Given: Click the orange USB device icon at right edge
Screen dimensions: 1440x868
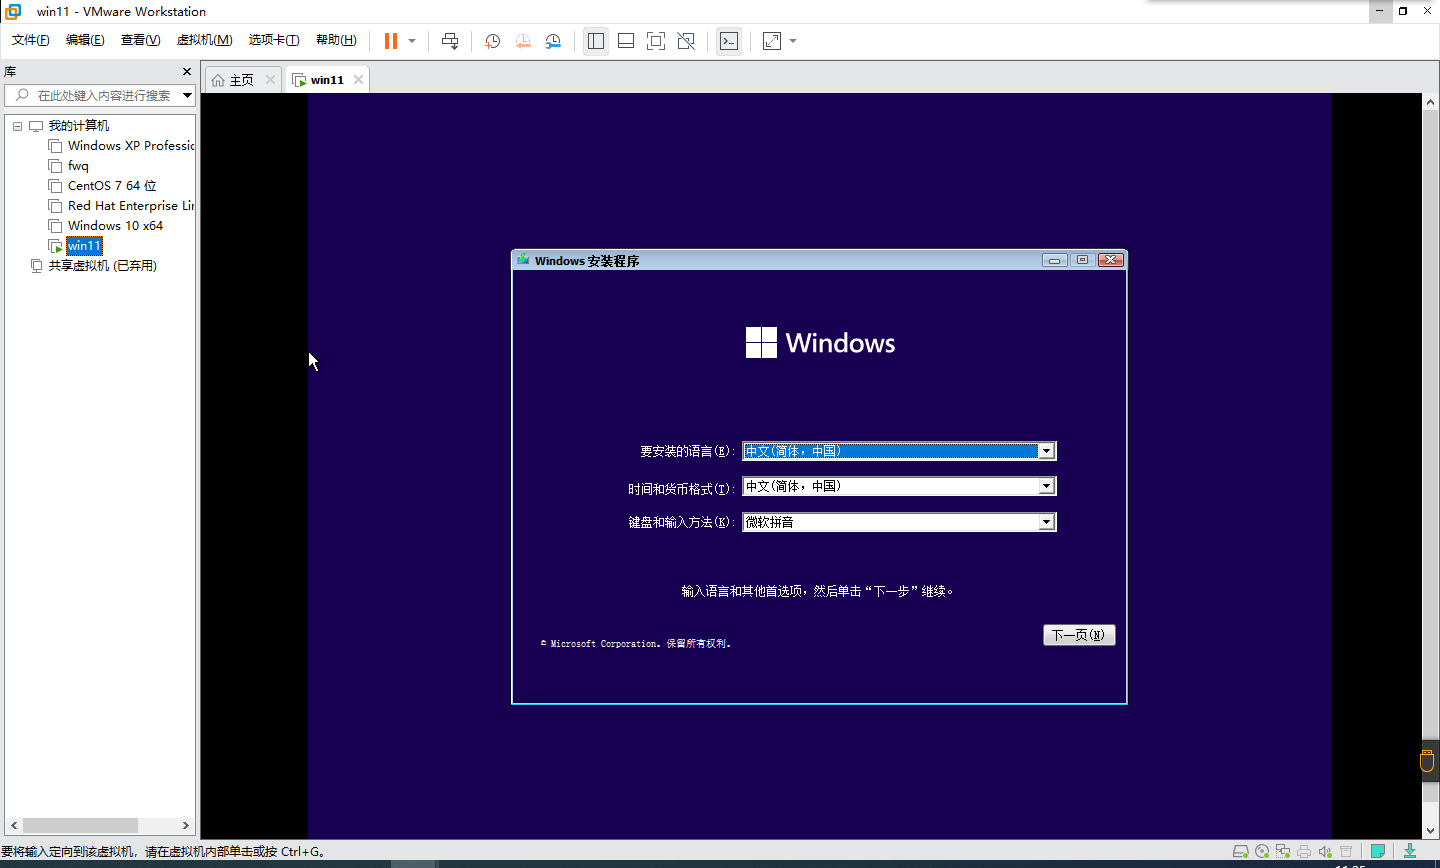Looking at the screenshot, I should (1428, 761).
